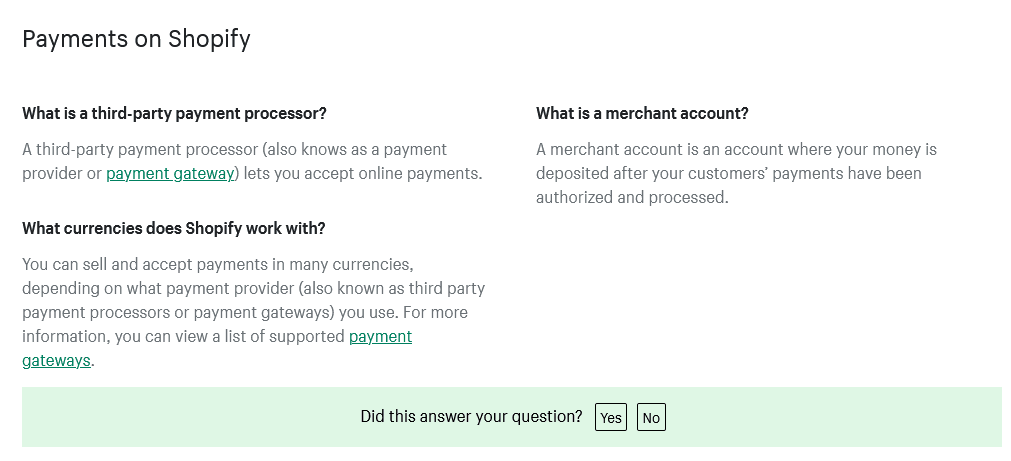The image size is (1011, 461).
Task: Click the line starting "A merchant account is"
Action: coord(736,149)
